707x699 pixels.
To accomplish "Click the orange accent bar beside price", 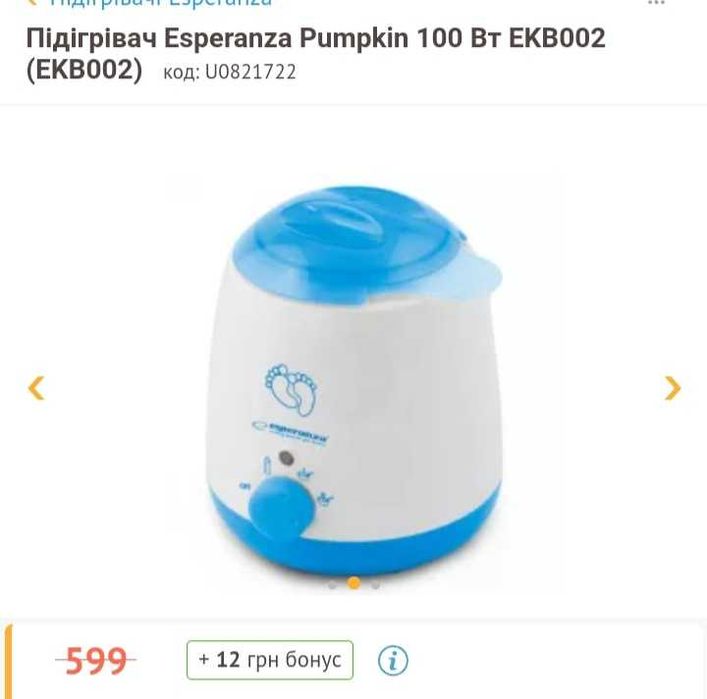I will [x=8, y=662].
